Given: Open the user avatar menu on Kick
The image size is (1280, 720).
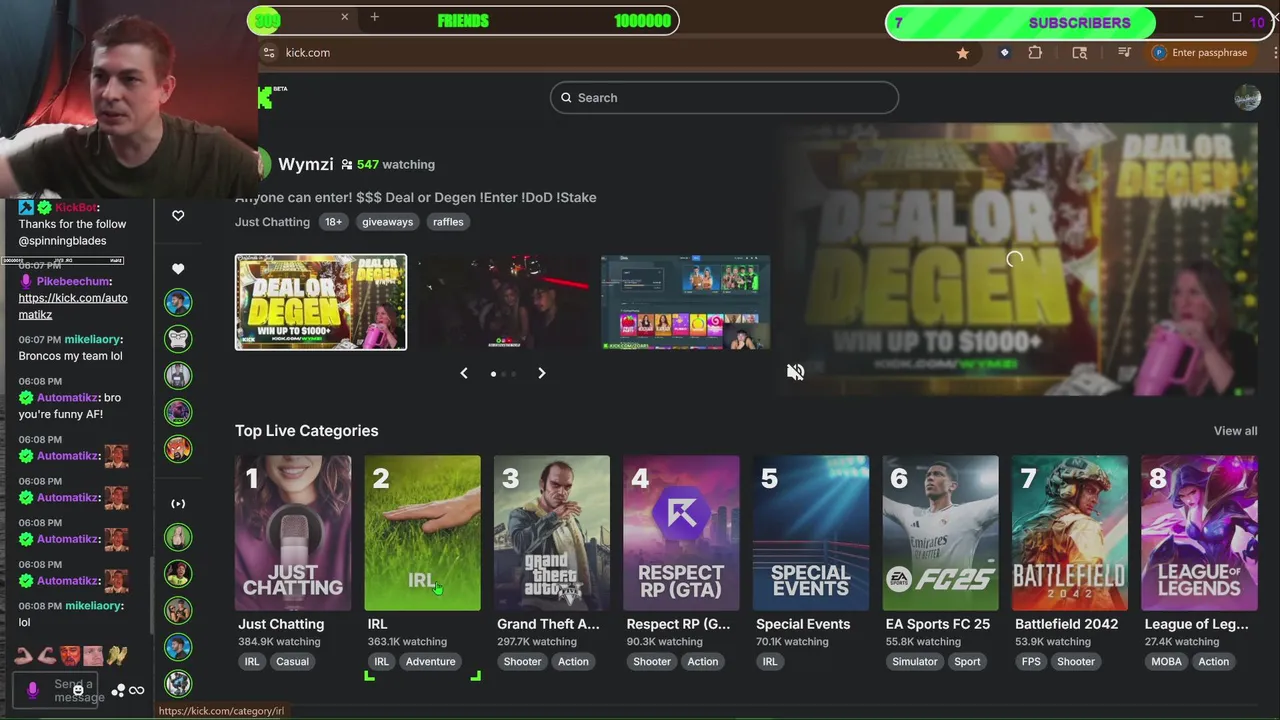Looking at the screenshot, I should (1247, 97).
